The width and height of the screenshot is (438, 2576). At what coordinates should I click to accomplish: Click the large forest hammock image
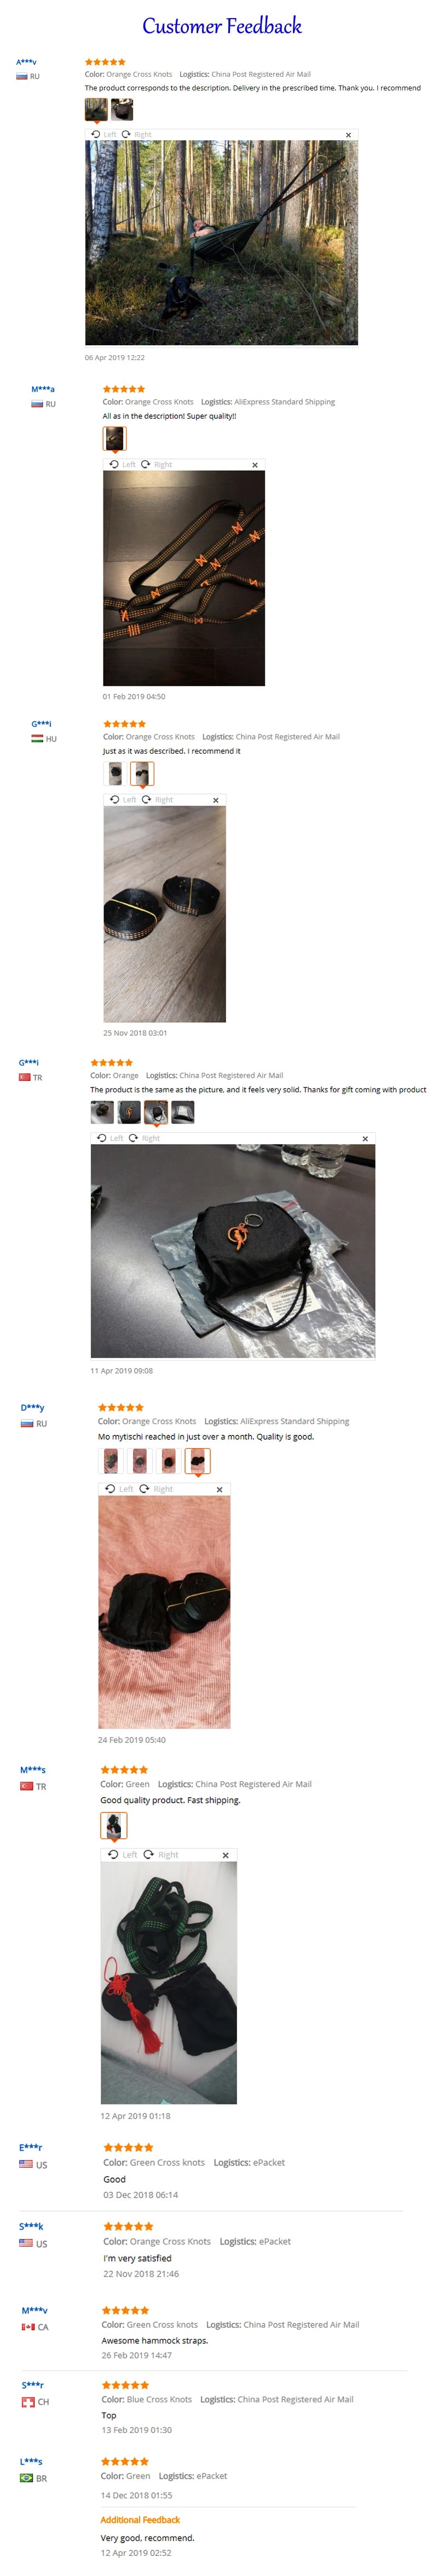(x=221, y=243)
